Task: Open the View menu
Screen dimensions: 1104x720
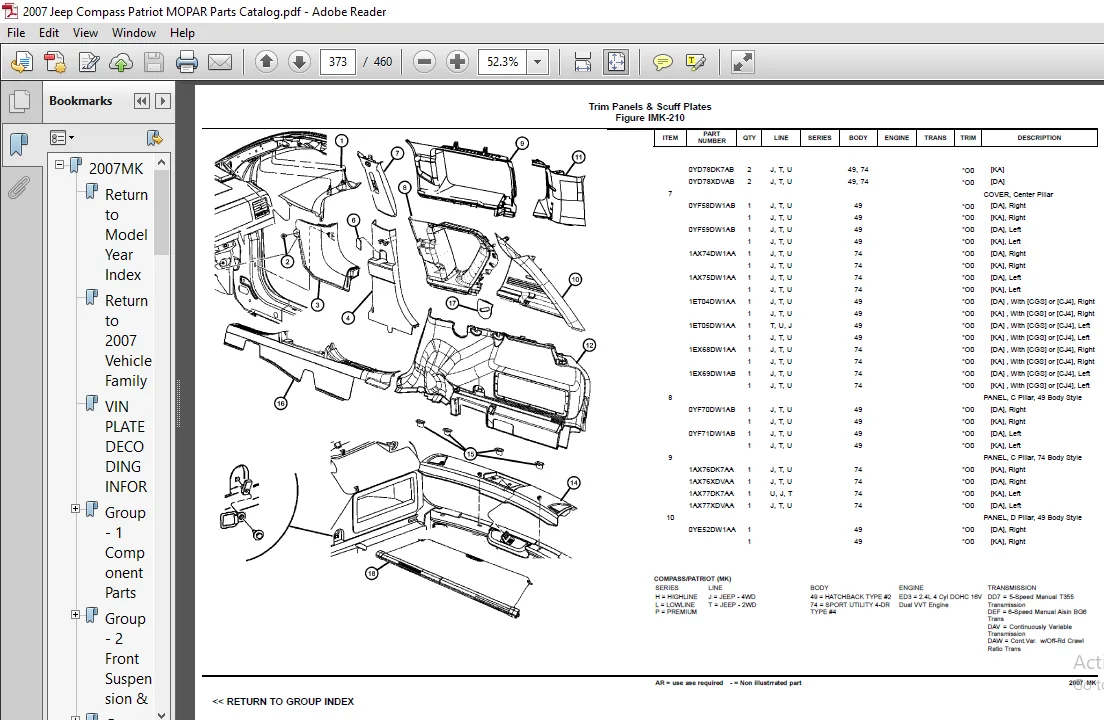Action: pyautogui.click(x=85, y=33)
